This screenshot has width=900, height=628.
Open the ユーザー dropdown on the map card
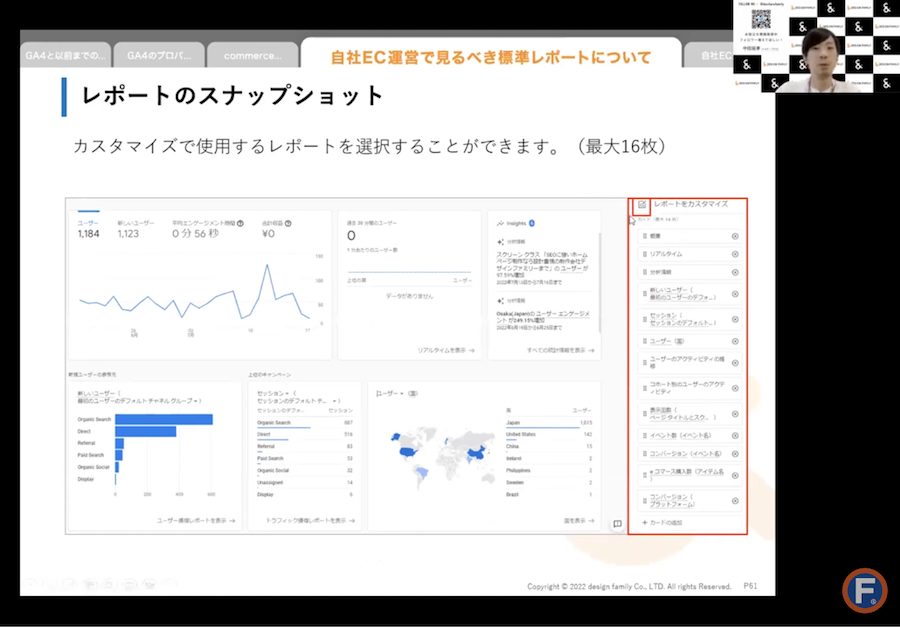(x=389, y=394)
